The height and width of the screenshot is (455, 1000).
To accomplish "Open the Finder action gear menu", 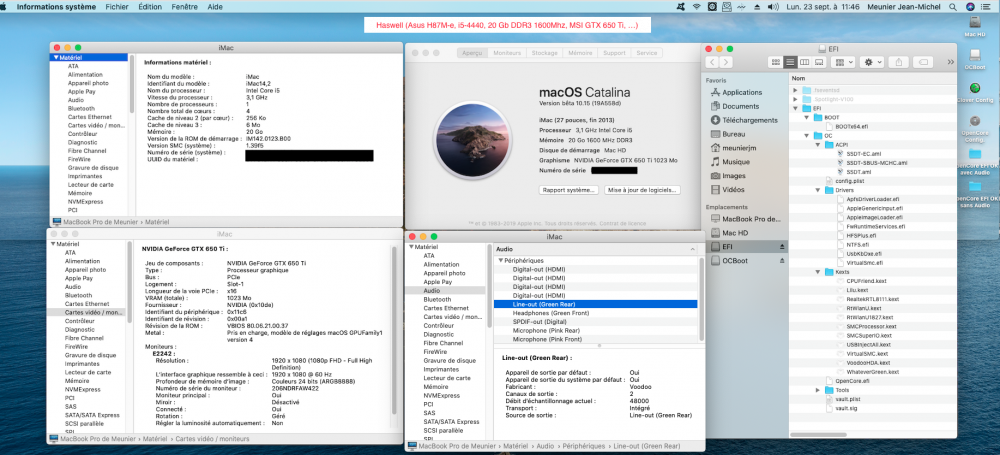I will tap(871, 62).
